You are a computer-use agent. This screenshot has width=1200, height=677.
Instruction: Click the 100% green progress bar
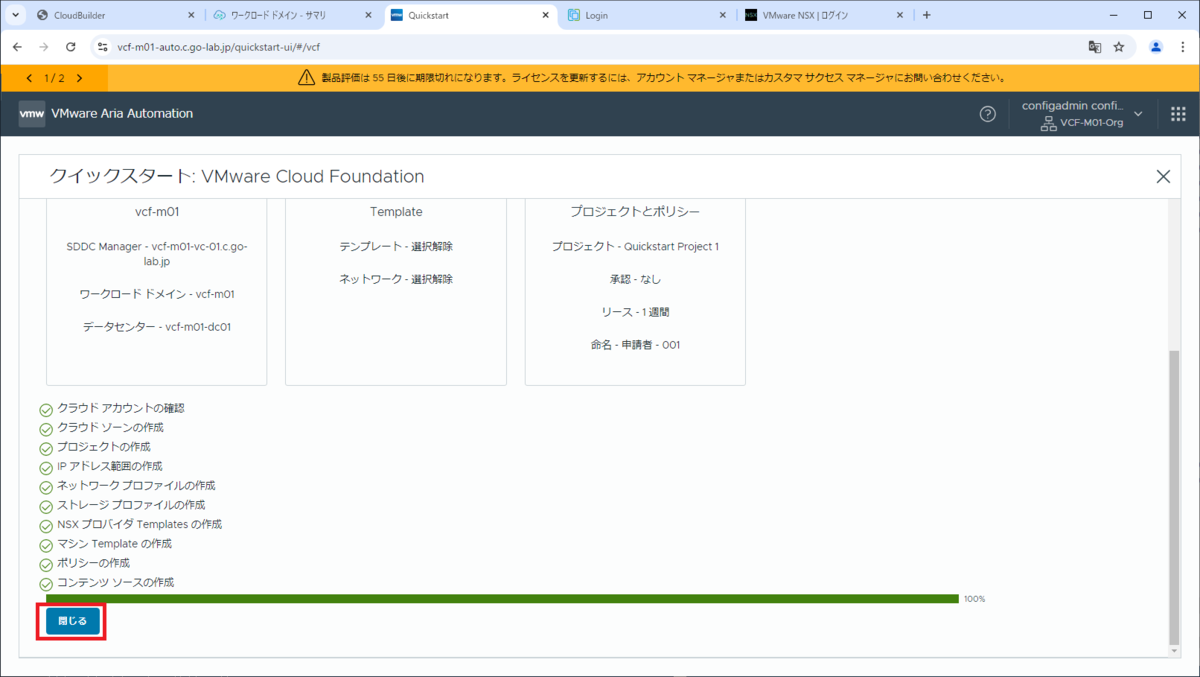point(502,599)
